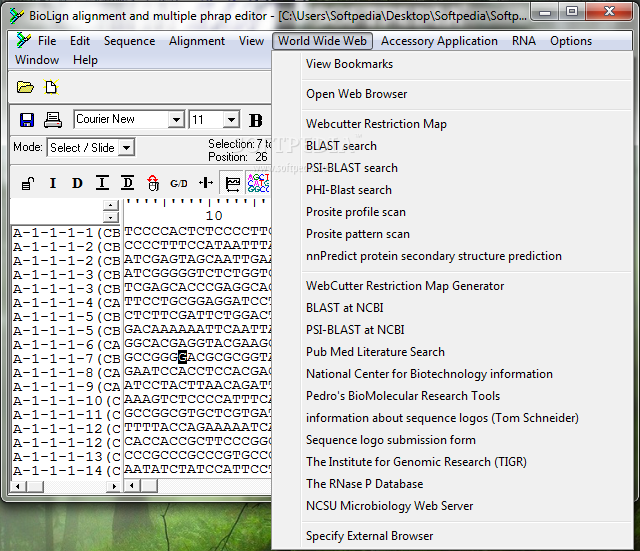The height and width of the screenshot is (551, 640).
Task: Open WebCutter Restriction Map Generator link
Action: [453, 286]
